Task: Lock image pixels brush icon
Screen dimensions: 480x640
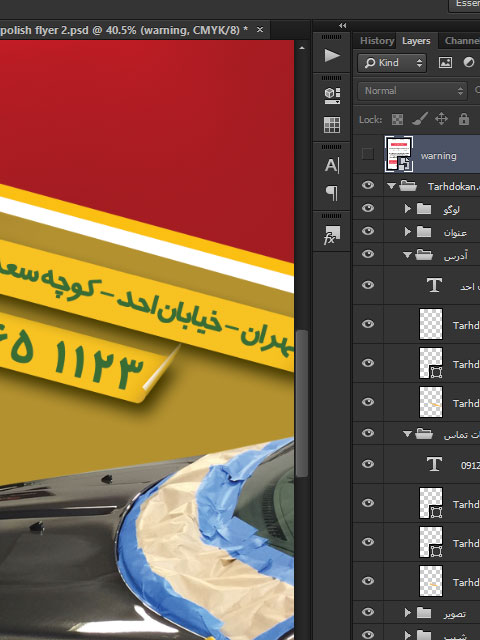Action: click(x=419, y=119)
